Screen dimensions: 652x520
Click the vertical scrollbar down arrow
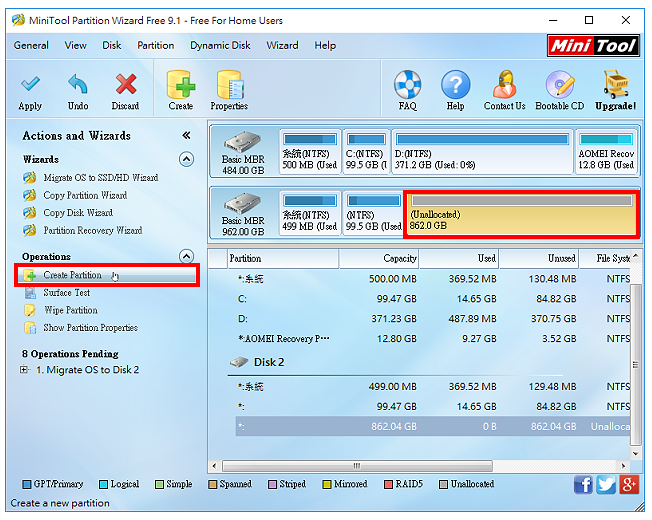[x=635, y=453]
